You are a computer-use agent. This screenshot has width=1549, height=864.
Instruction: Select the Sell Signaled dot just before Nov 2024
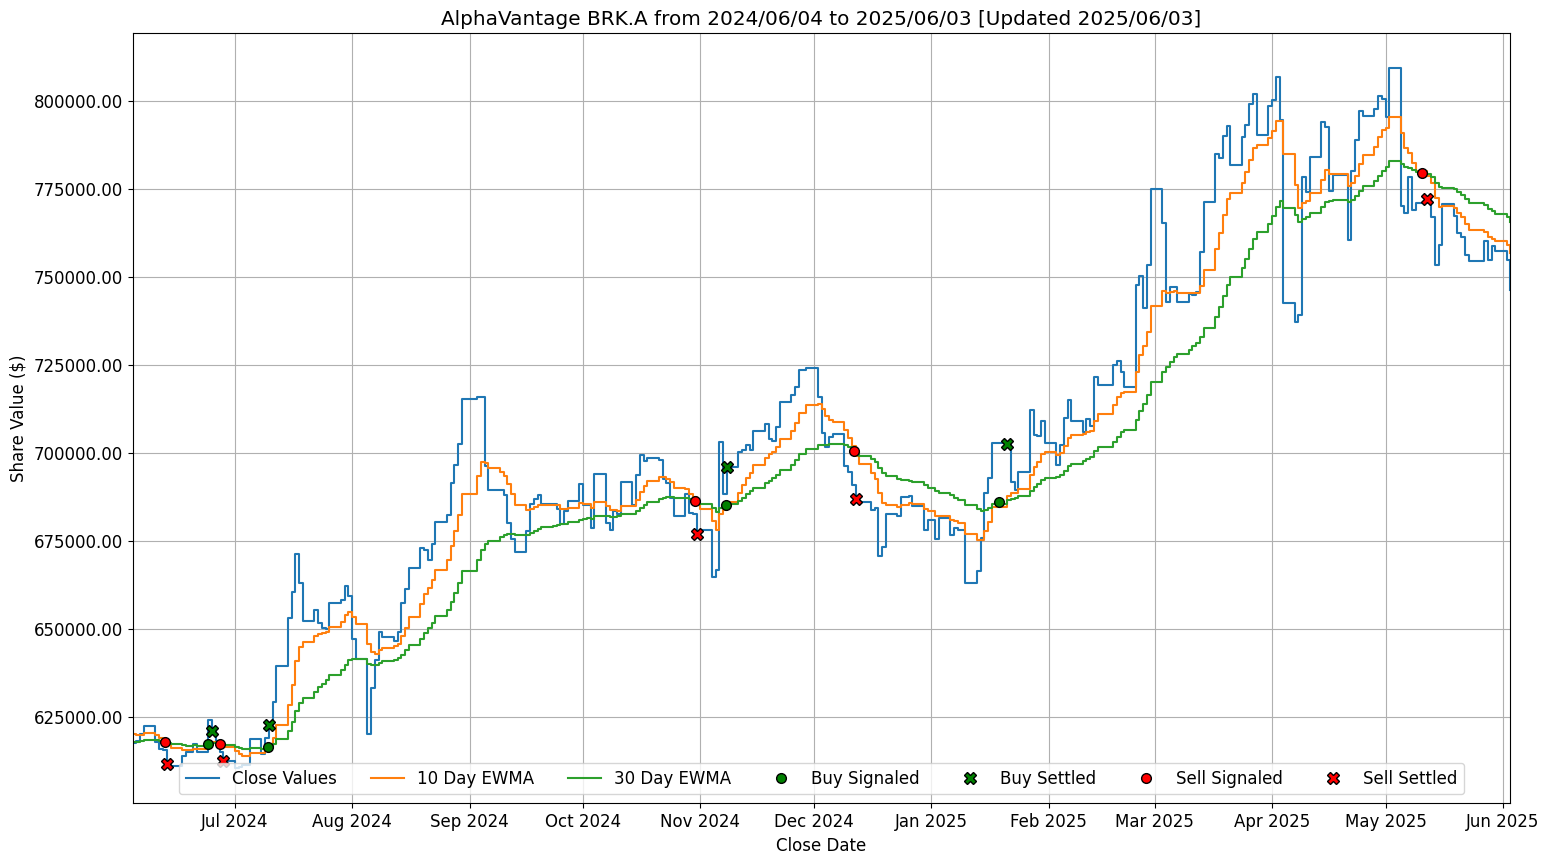click(695, 501)
